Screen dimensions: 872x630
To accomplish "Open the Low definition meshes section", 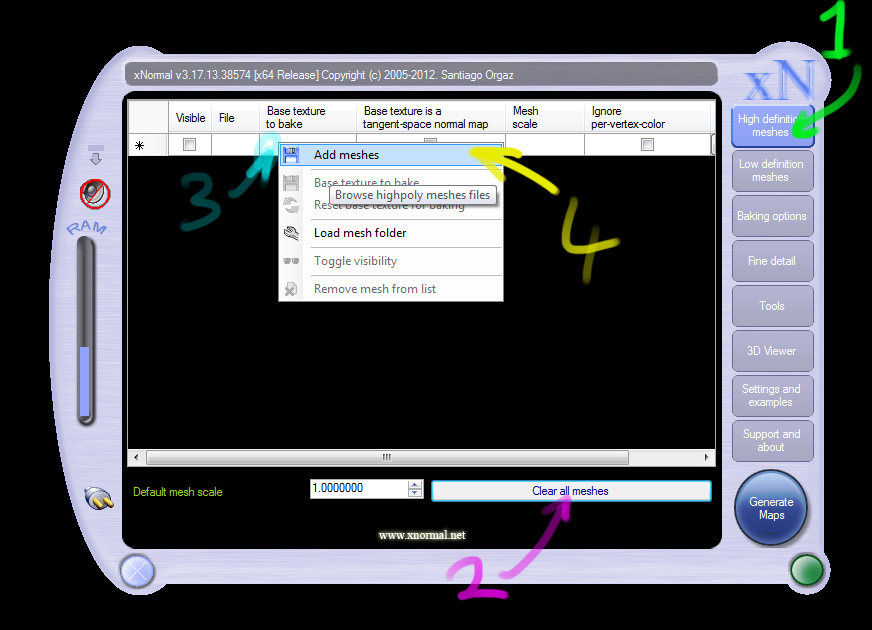I will pos(772,171).
